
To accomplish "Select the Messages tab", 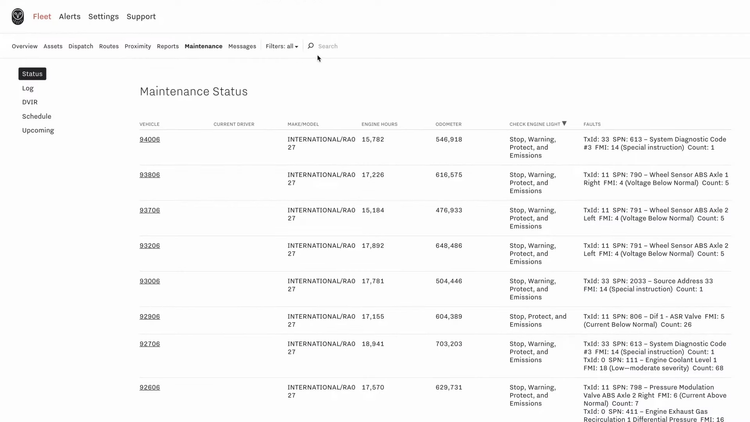I will (x=242, y=46).
